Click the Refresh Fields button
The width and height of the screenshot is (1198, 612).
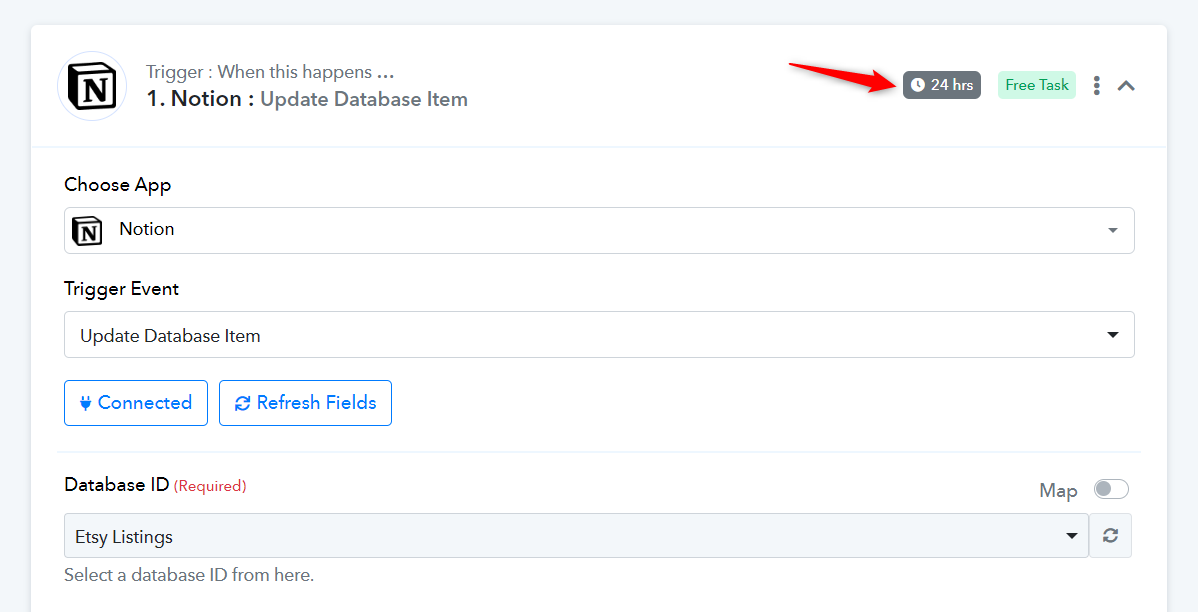pos(305,403)
